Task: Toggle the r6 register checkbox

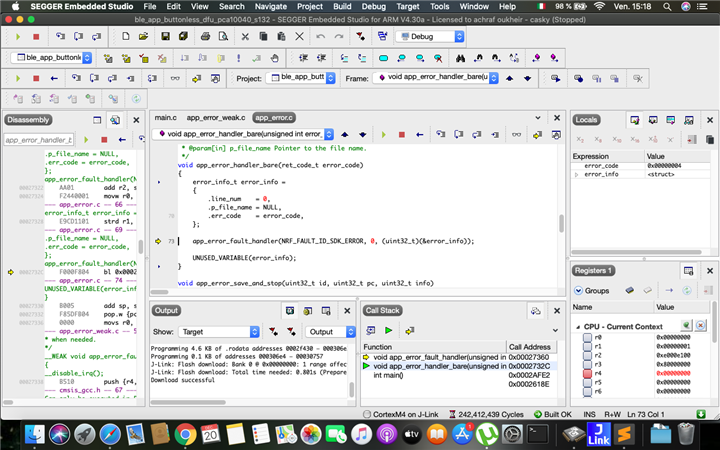Action: pos(587,392)
